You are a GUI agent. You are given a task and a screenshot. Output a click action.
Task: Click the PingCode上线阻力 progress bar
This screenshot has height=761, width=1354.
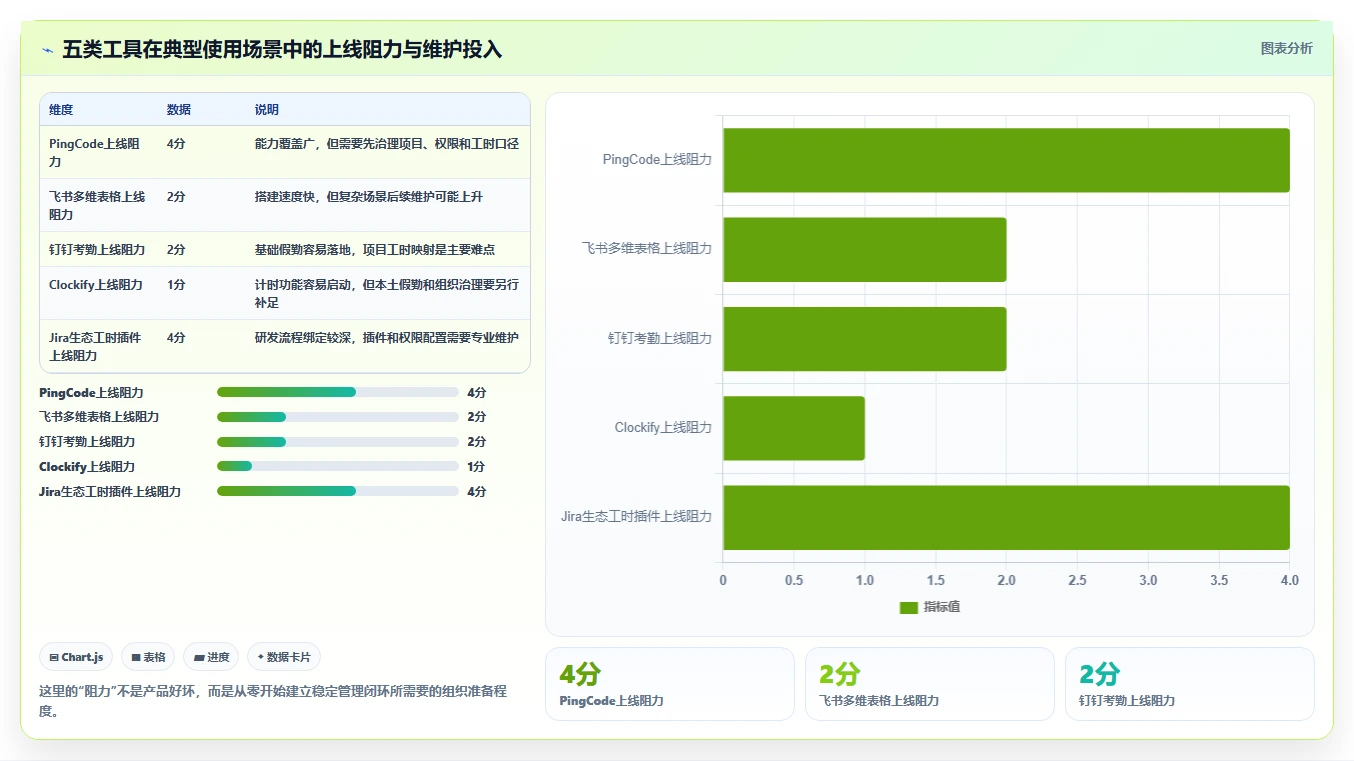point(337,392)
